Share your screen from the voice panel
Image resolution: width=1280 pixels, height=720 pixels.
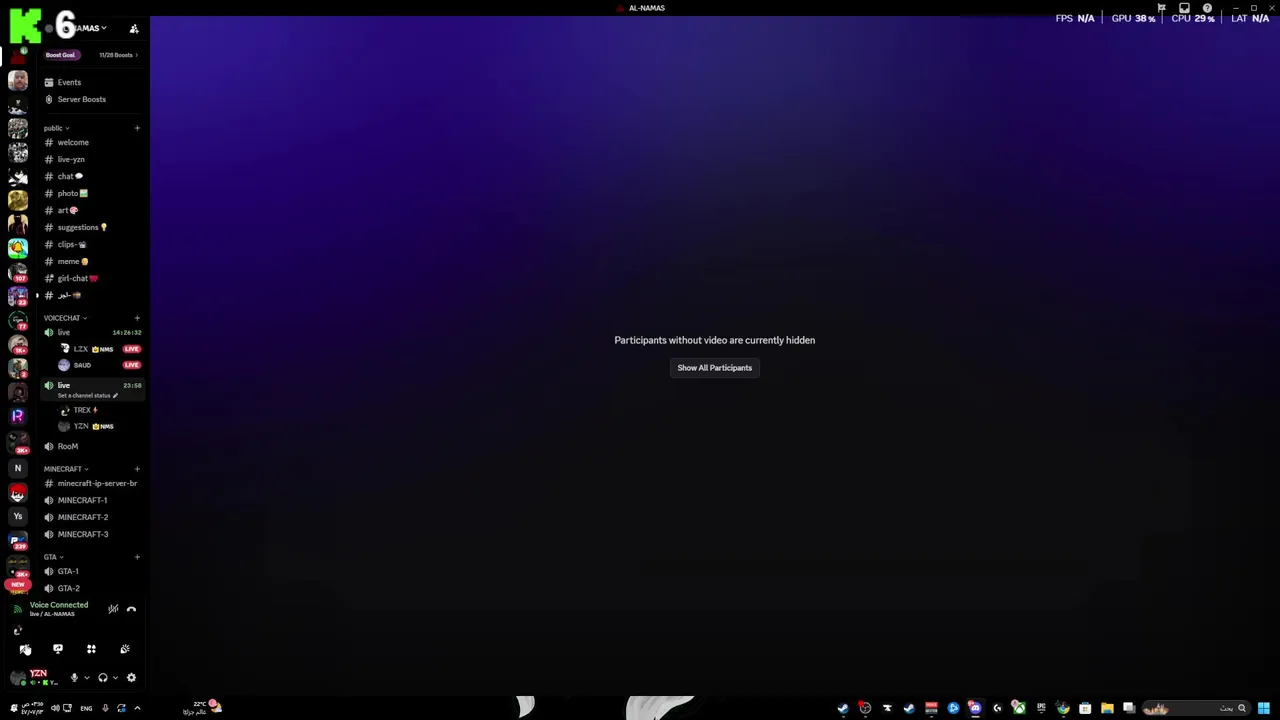[58, 649]
